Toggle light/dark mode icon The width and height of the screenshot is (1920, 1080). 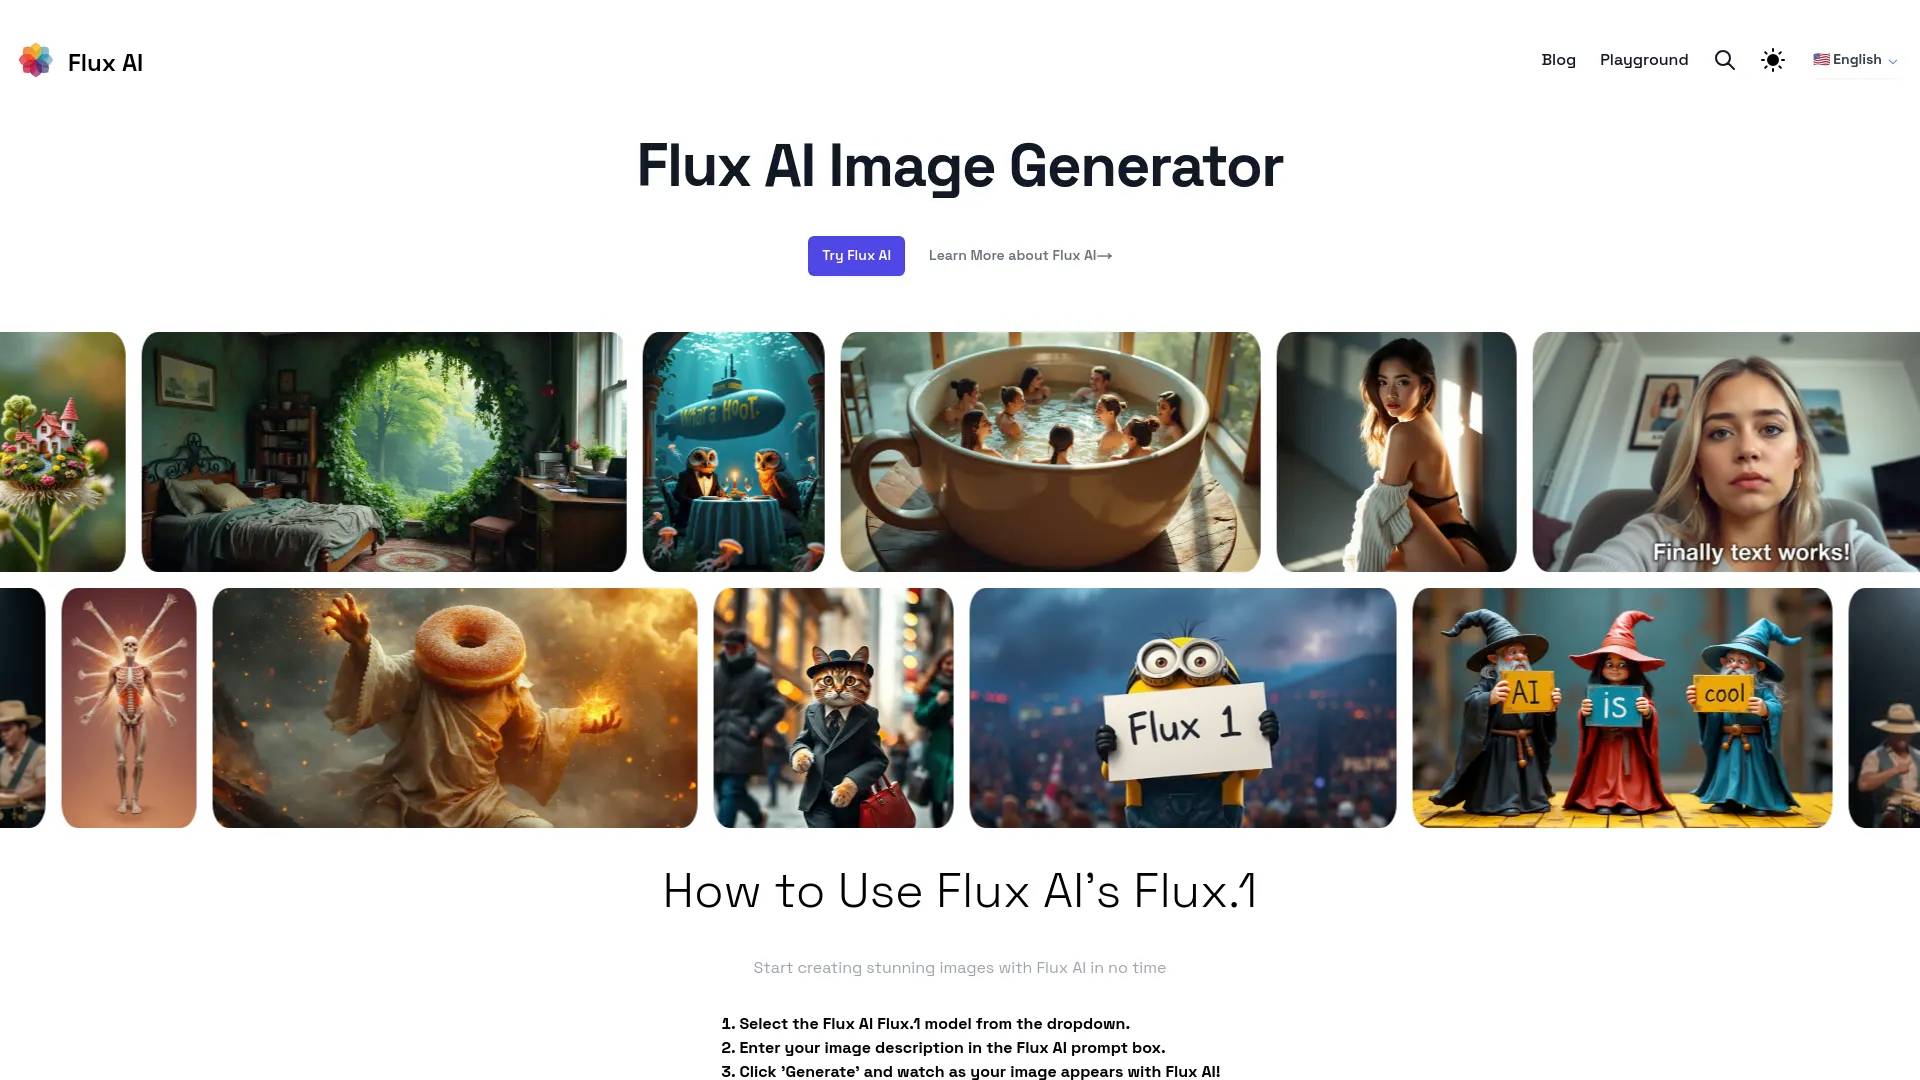click(1772, 59)
